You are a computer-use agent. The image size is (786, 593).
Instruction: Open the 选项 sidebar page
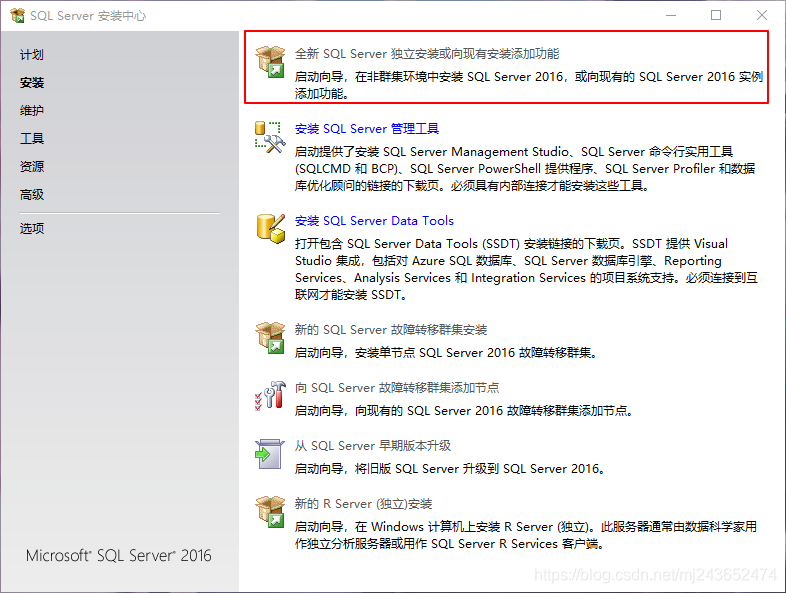pyautogui.click(x=32, y=229)
